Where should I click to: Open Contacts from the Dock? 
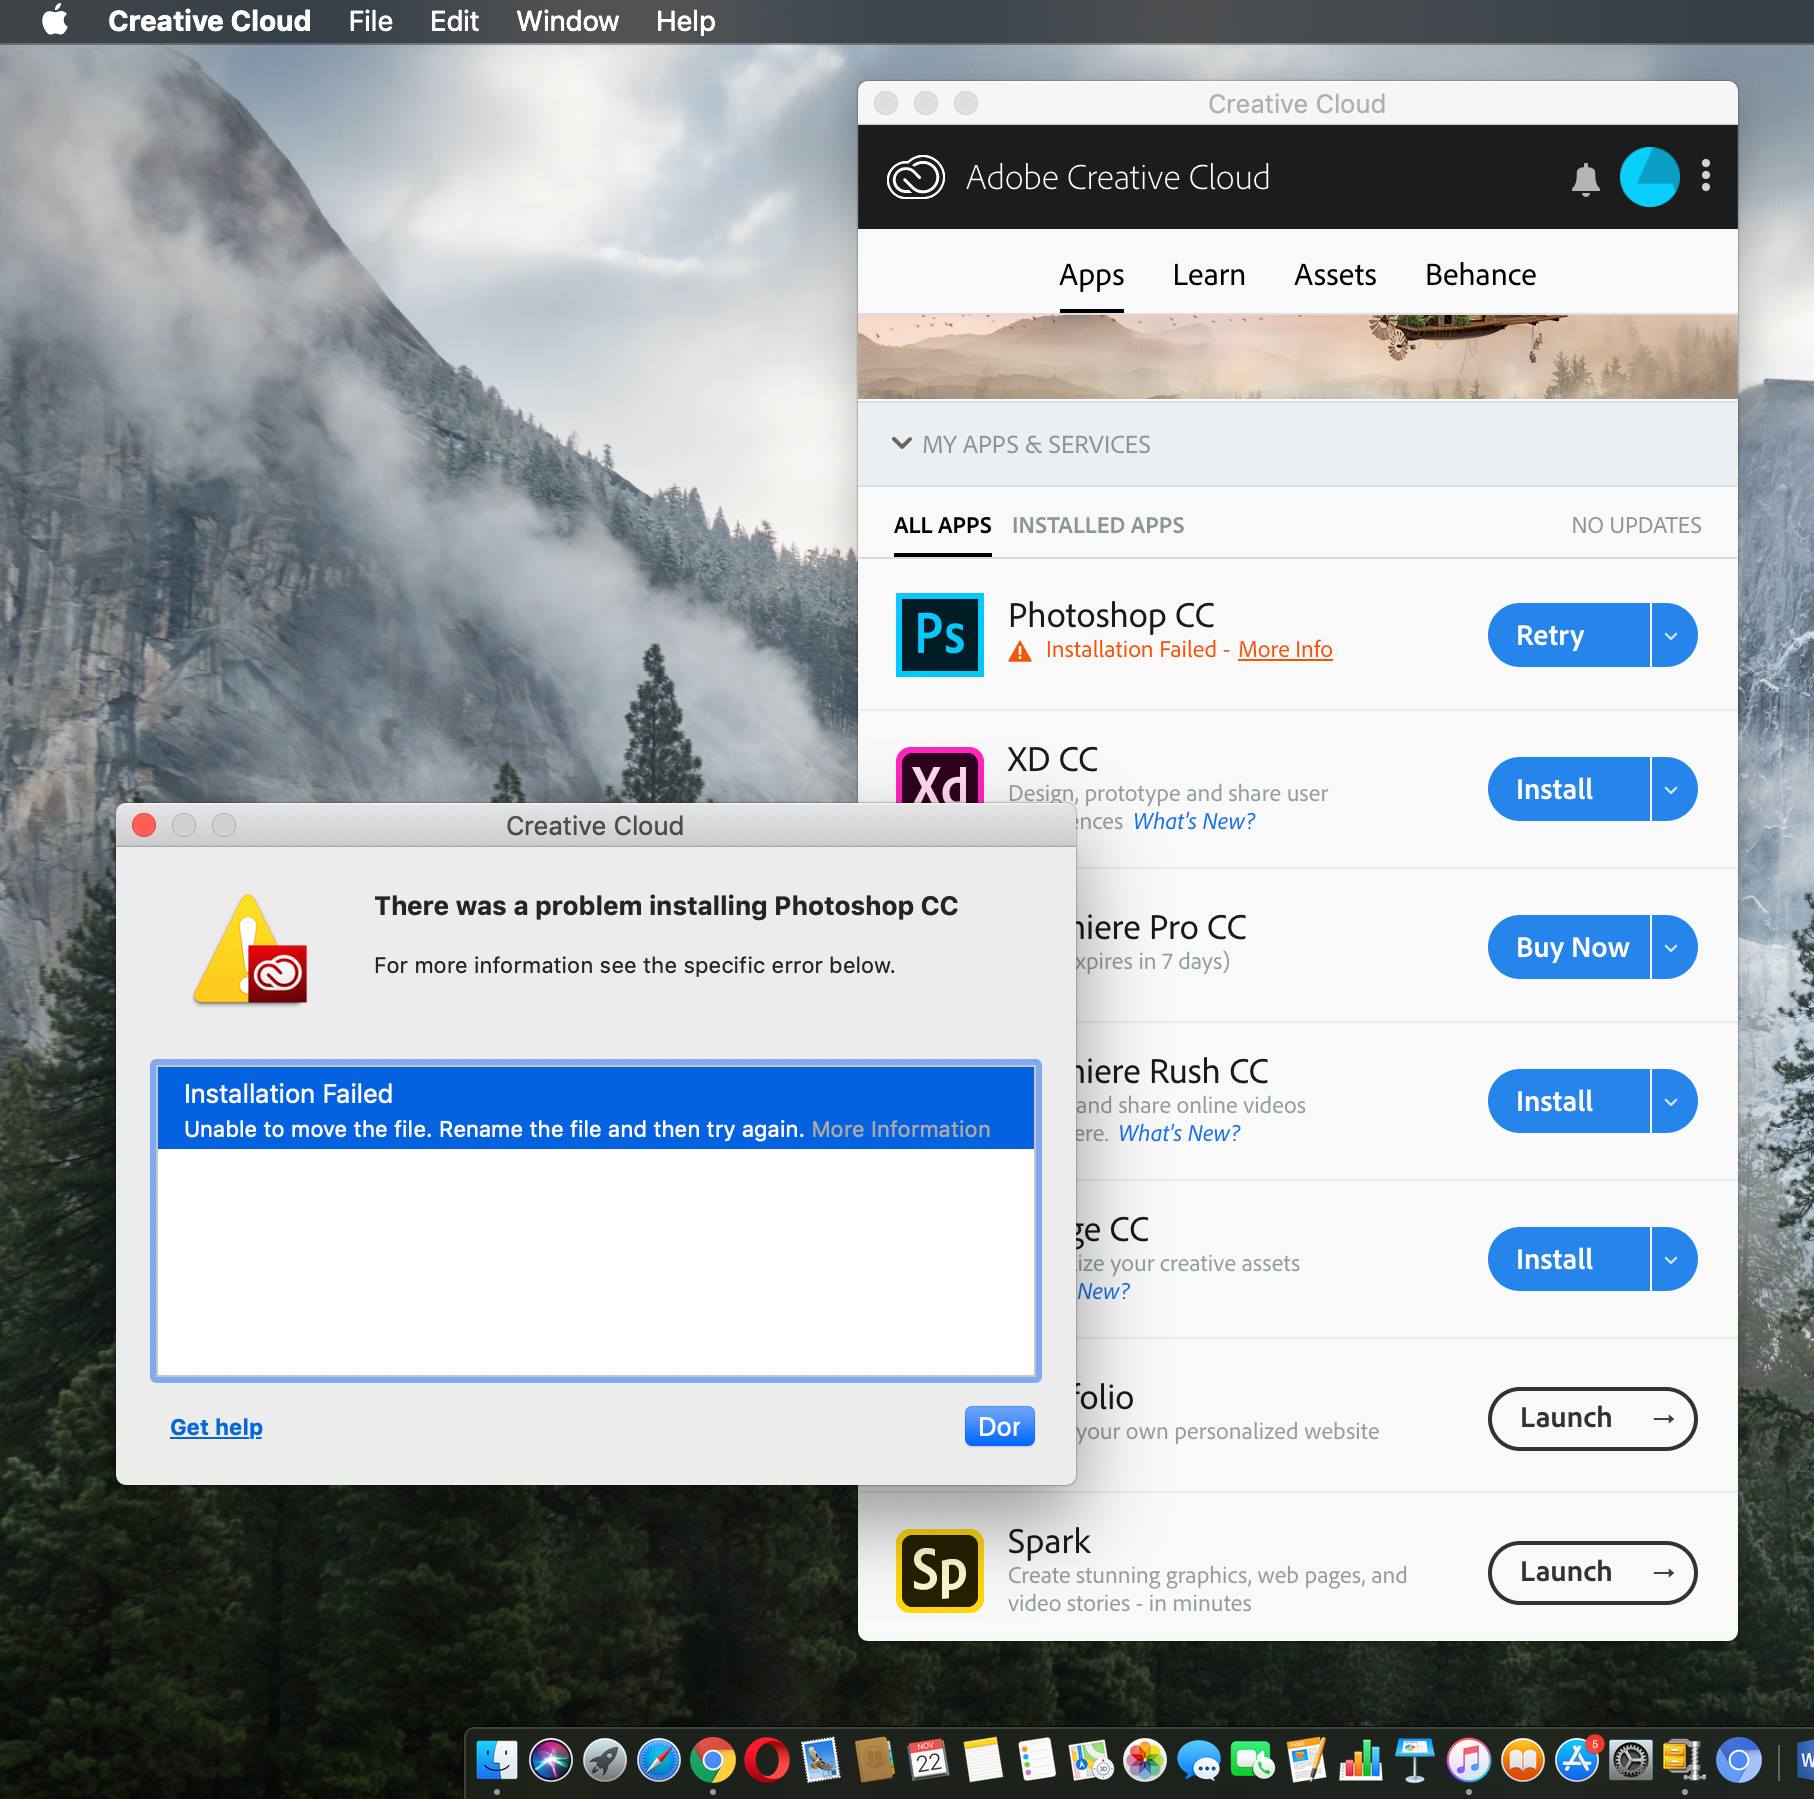(875, 1761)
